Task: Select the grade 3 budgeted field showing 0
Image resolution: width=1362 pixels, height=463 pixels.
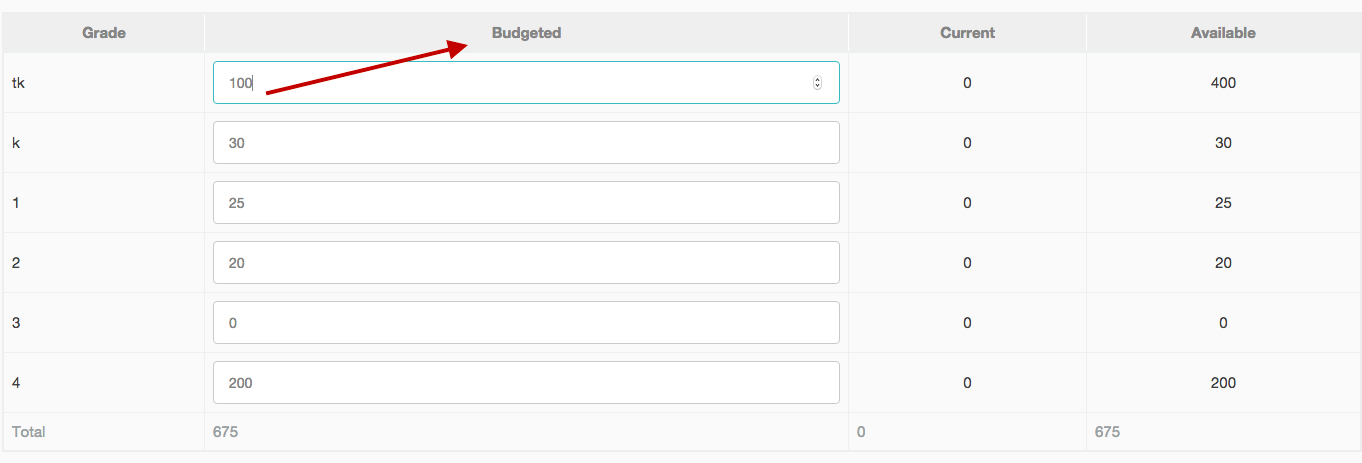Action: click(526, 323)
